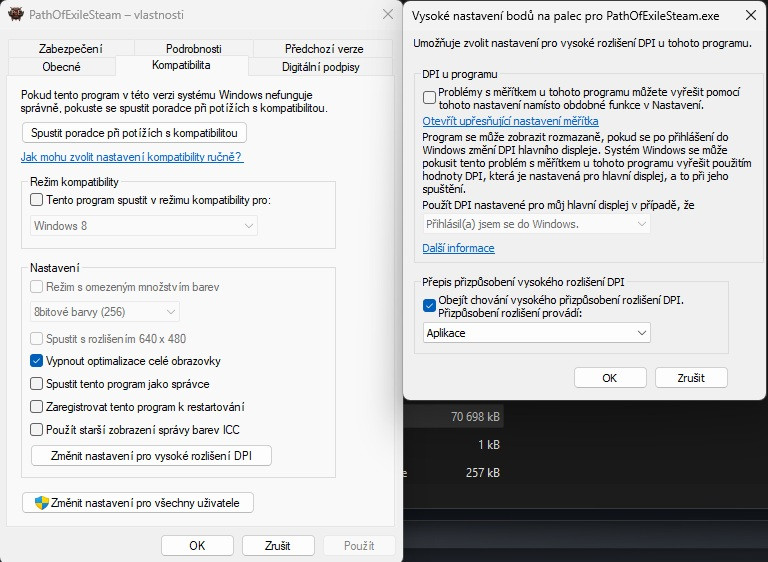Enable compatibility mode checkbox Tento program spustit
The image size is (768, 562).
36,199
